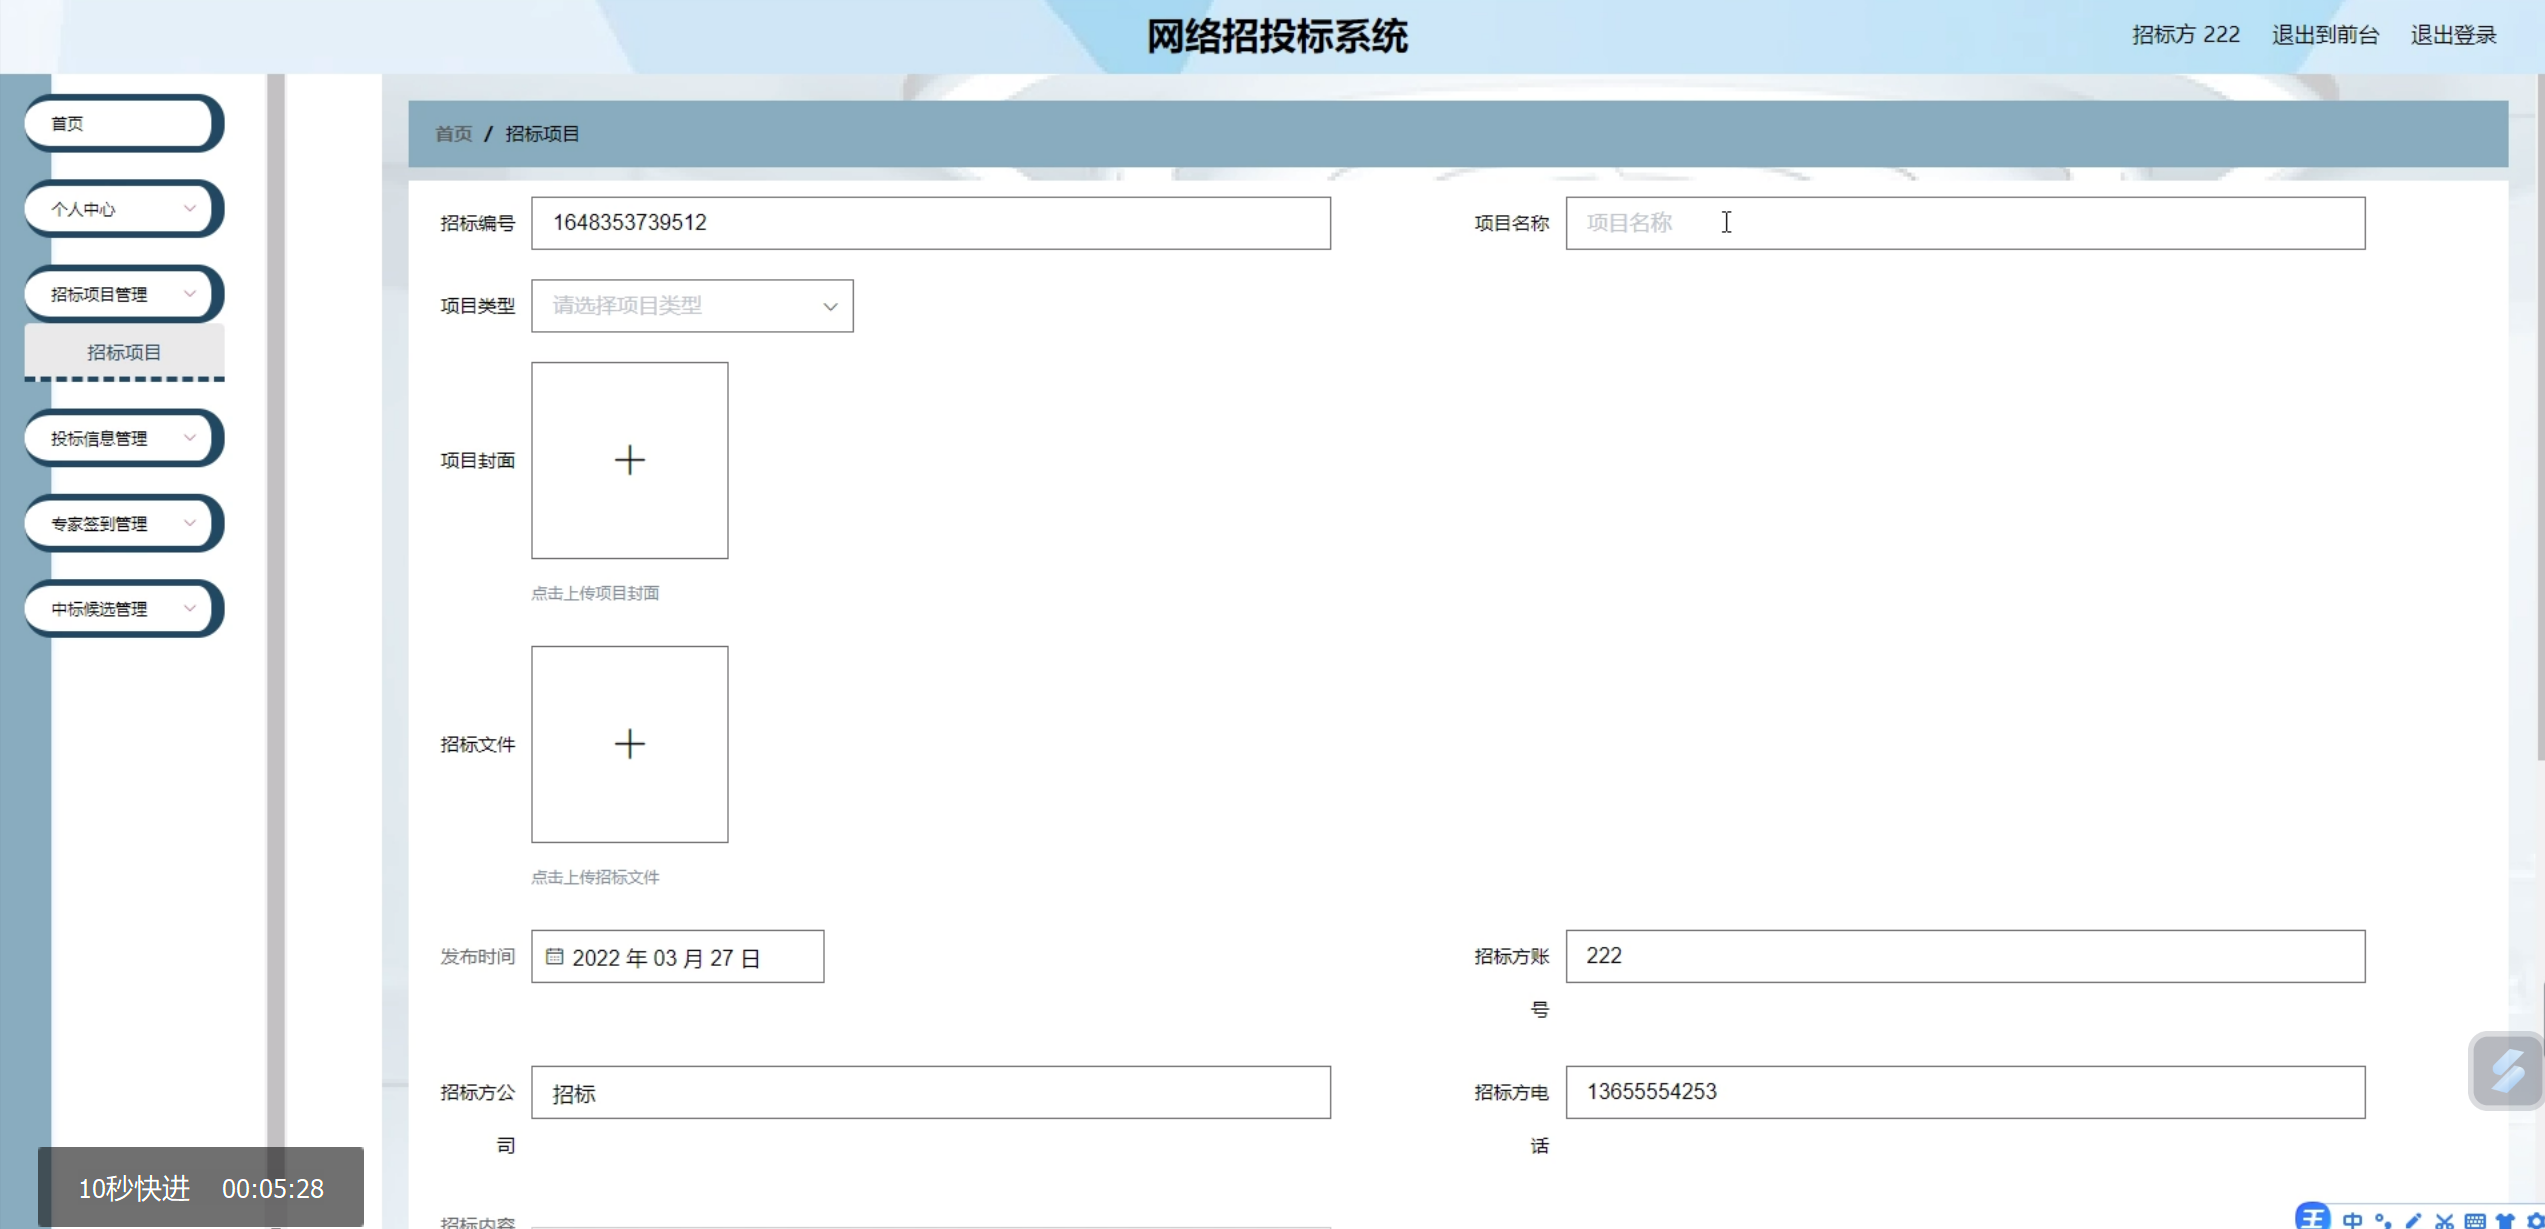The width and height of the screenshot is (2545, 1229).
Task: Click the plus icon to upload 项目封面
Action: click(629, 460)
